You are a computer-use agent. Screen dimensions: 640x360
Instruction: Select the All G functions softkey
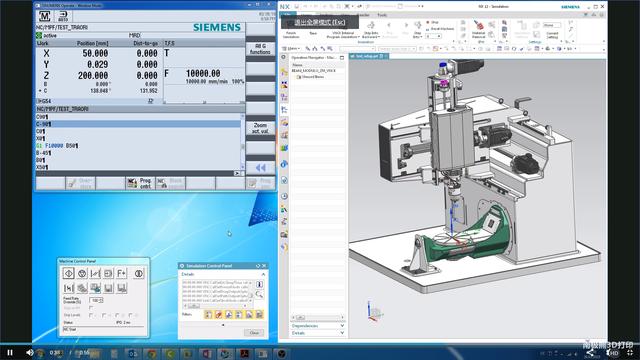tap(260, 49)
